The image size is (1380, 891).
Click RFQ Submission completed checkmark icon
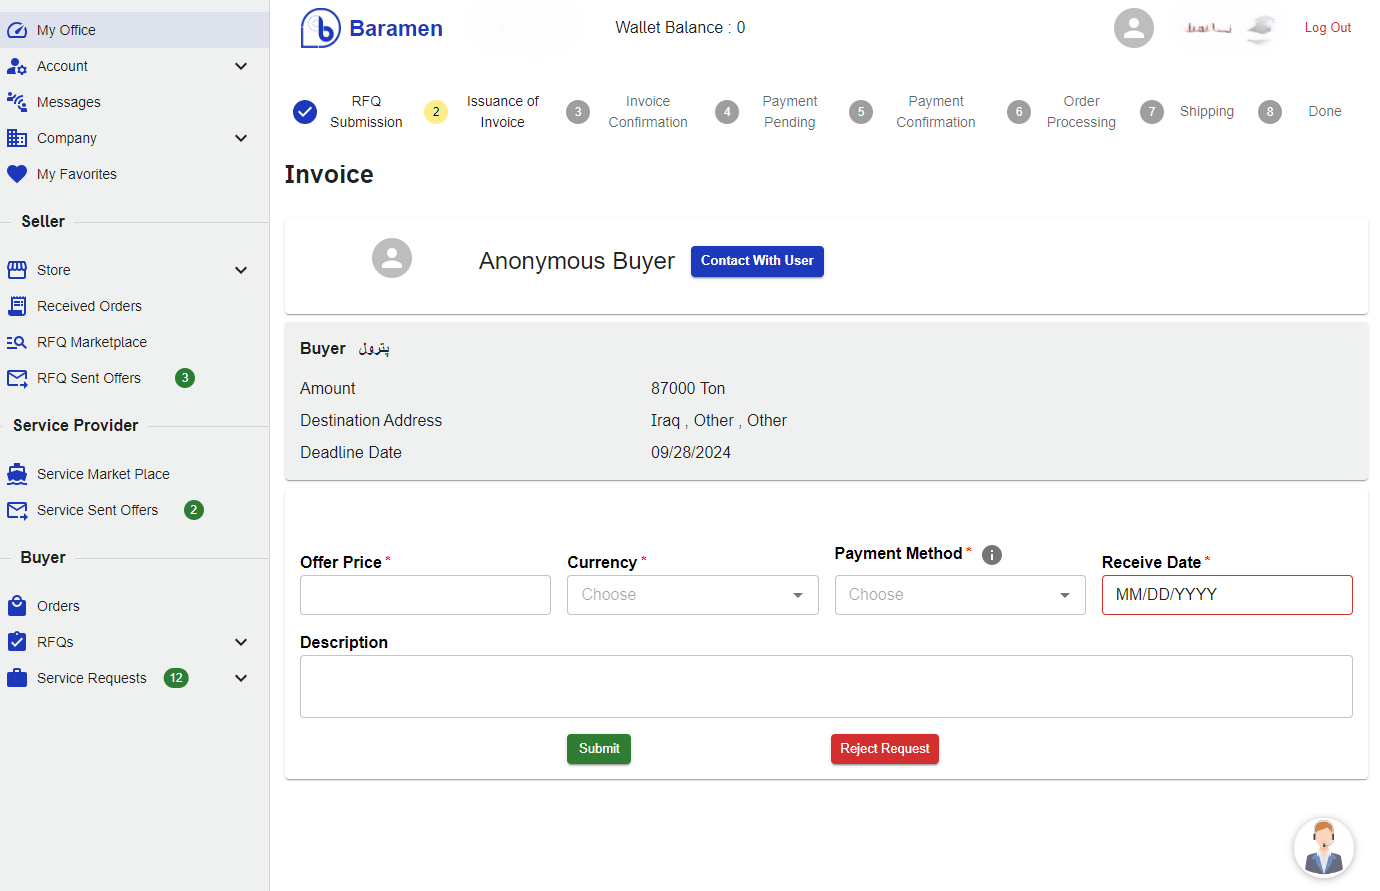(x=305, y=112)
